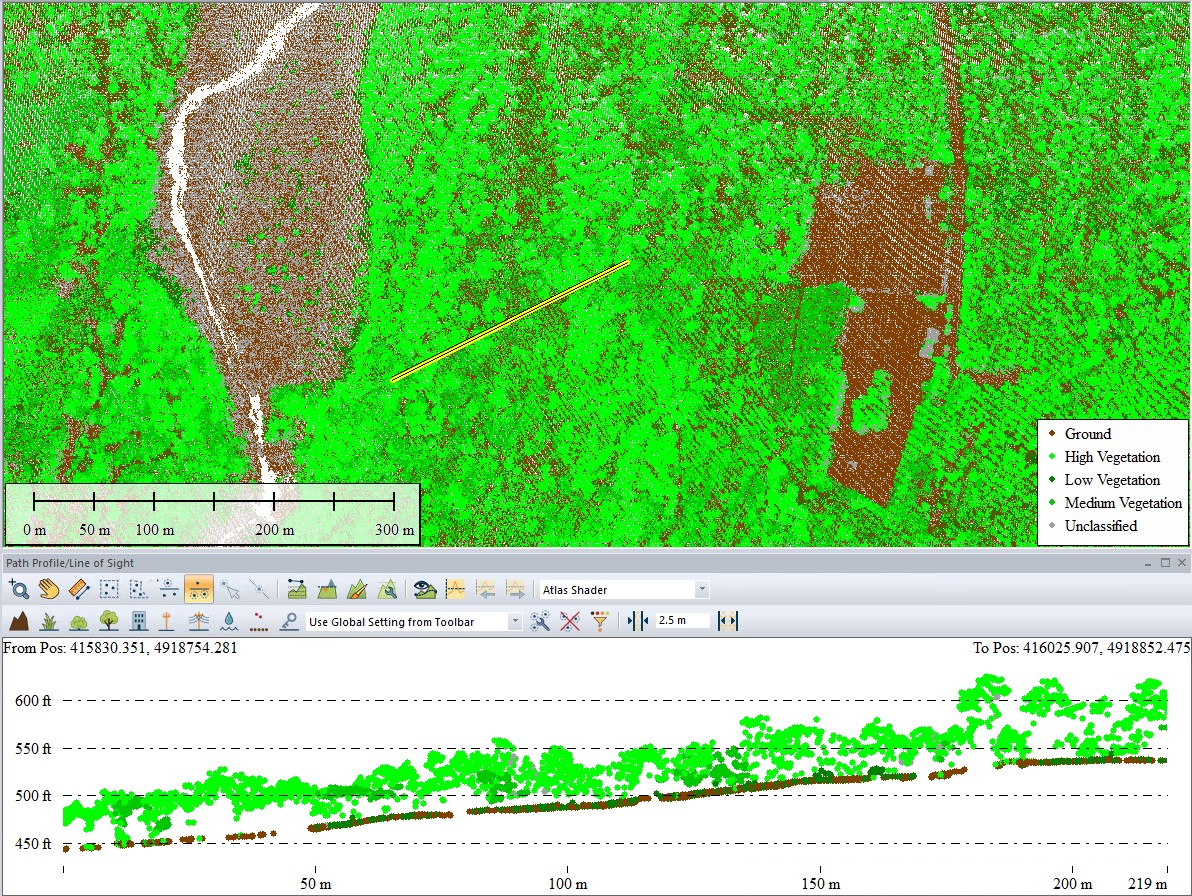Click Low Vegetation legend entry
Screen dimensions: 1192x896
pyautogui.click(x=1112, y=480)
